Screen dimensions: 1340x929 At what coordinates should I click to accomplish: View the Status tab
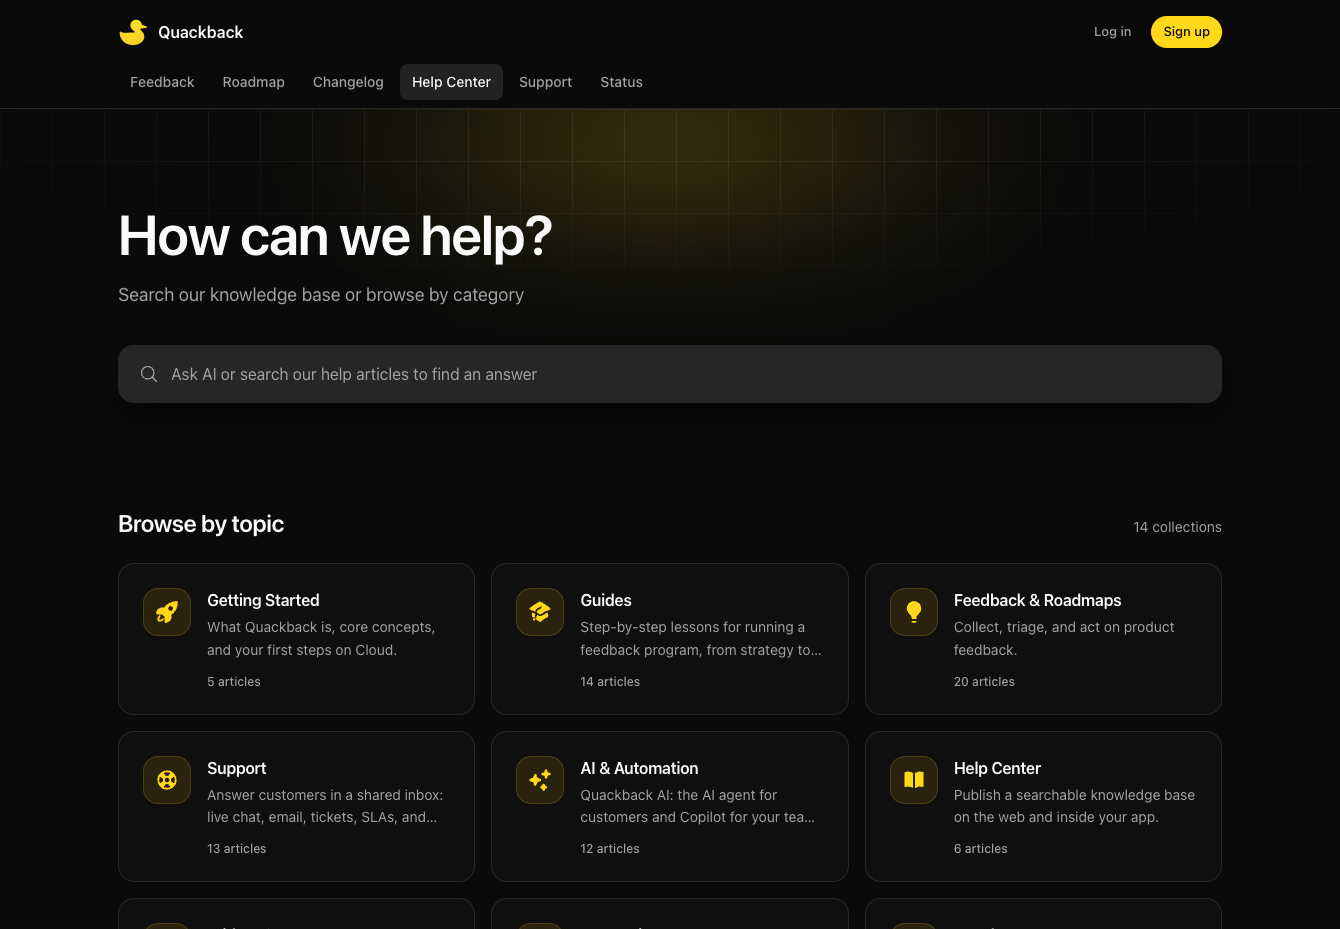click(621, 82)
